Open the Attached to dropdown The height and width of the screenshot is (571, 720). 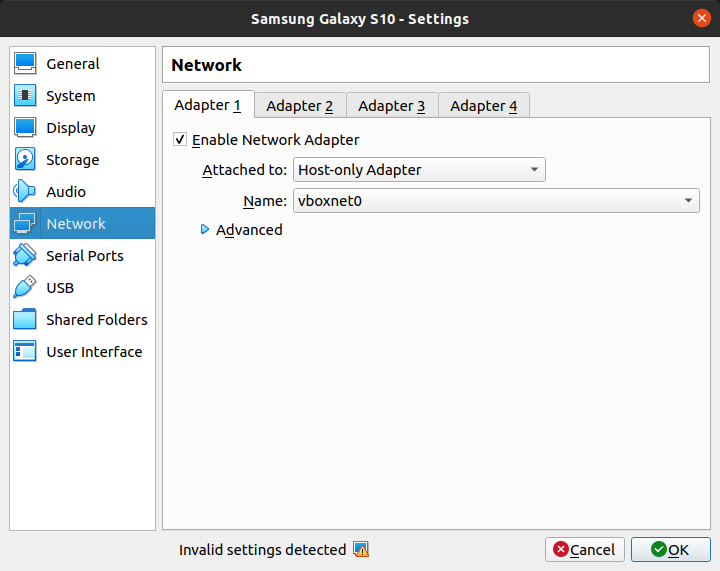pos(419,170)
